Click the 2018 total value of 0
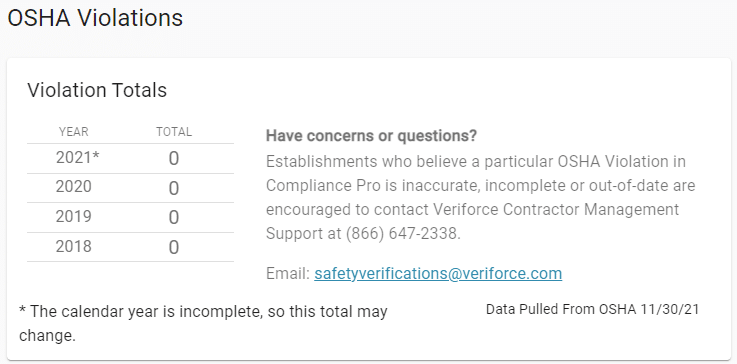The image size is (737, 364). [174, 247]
